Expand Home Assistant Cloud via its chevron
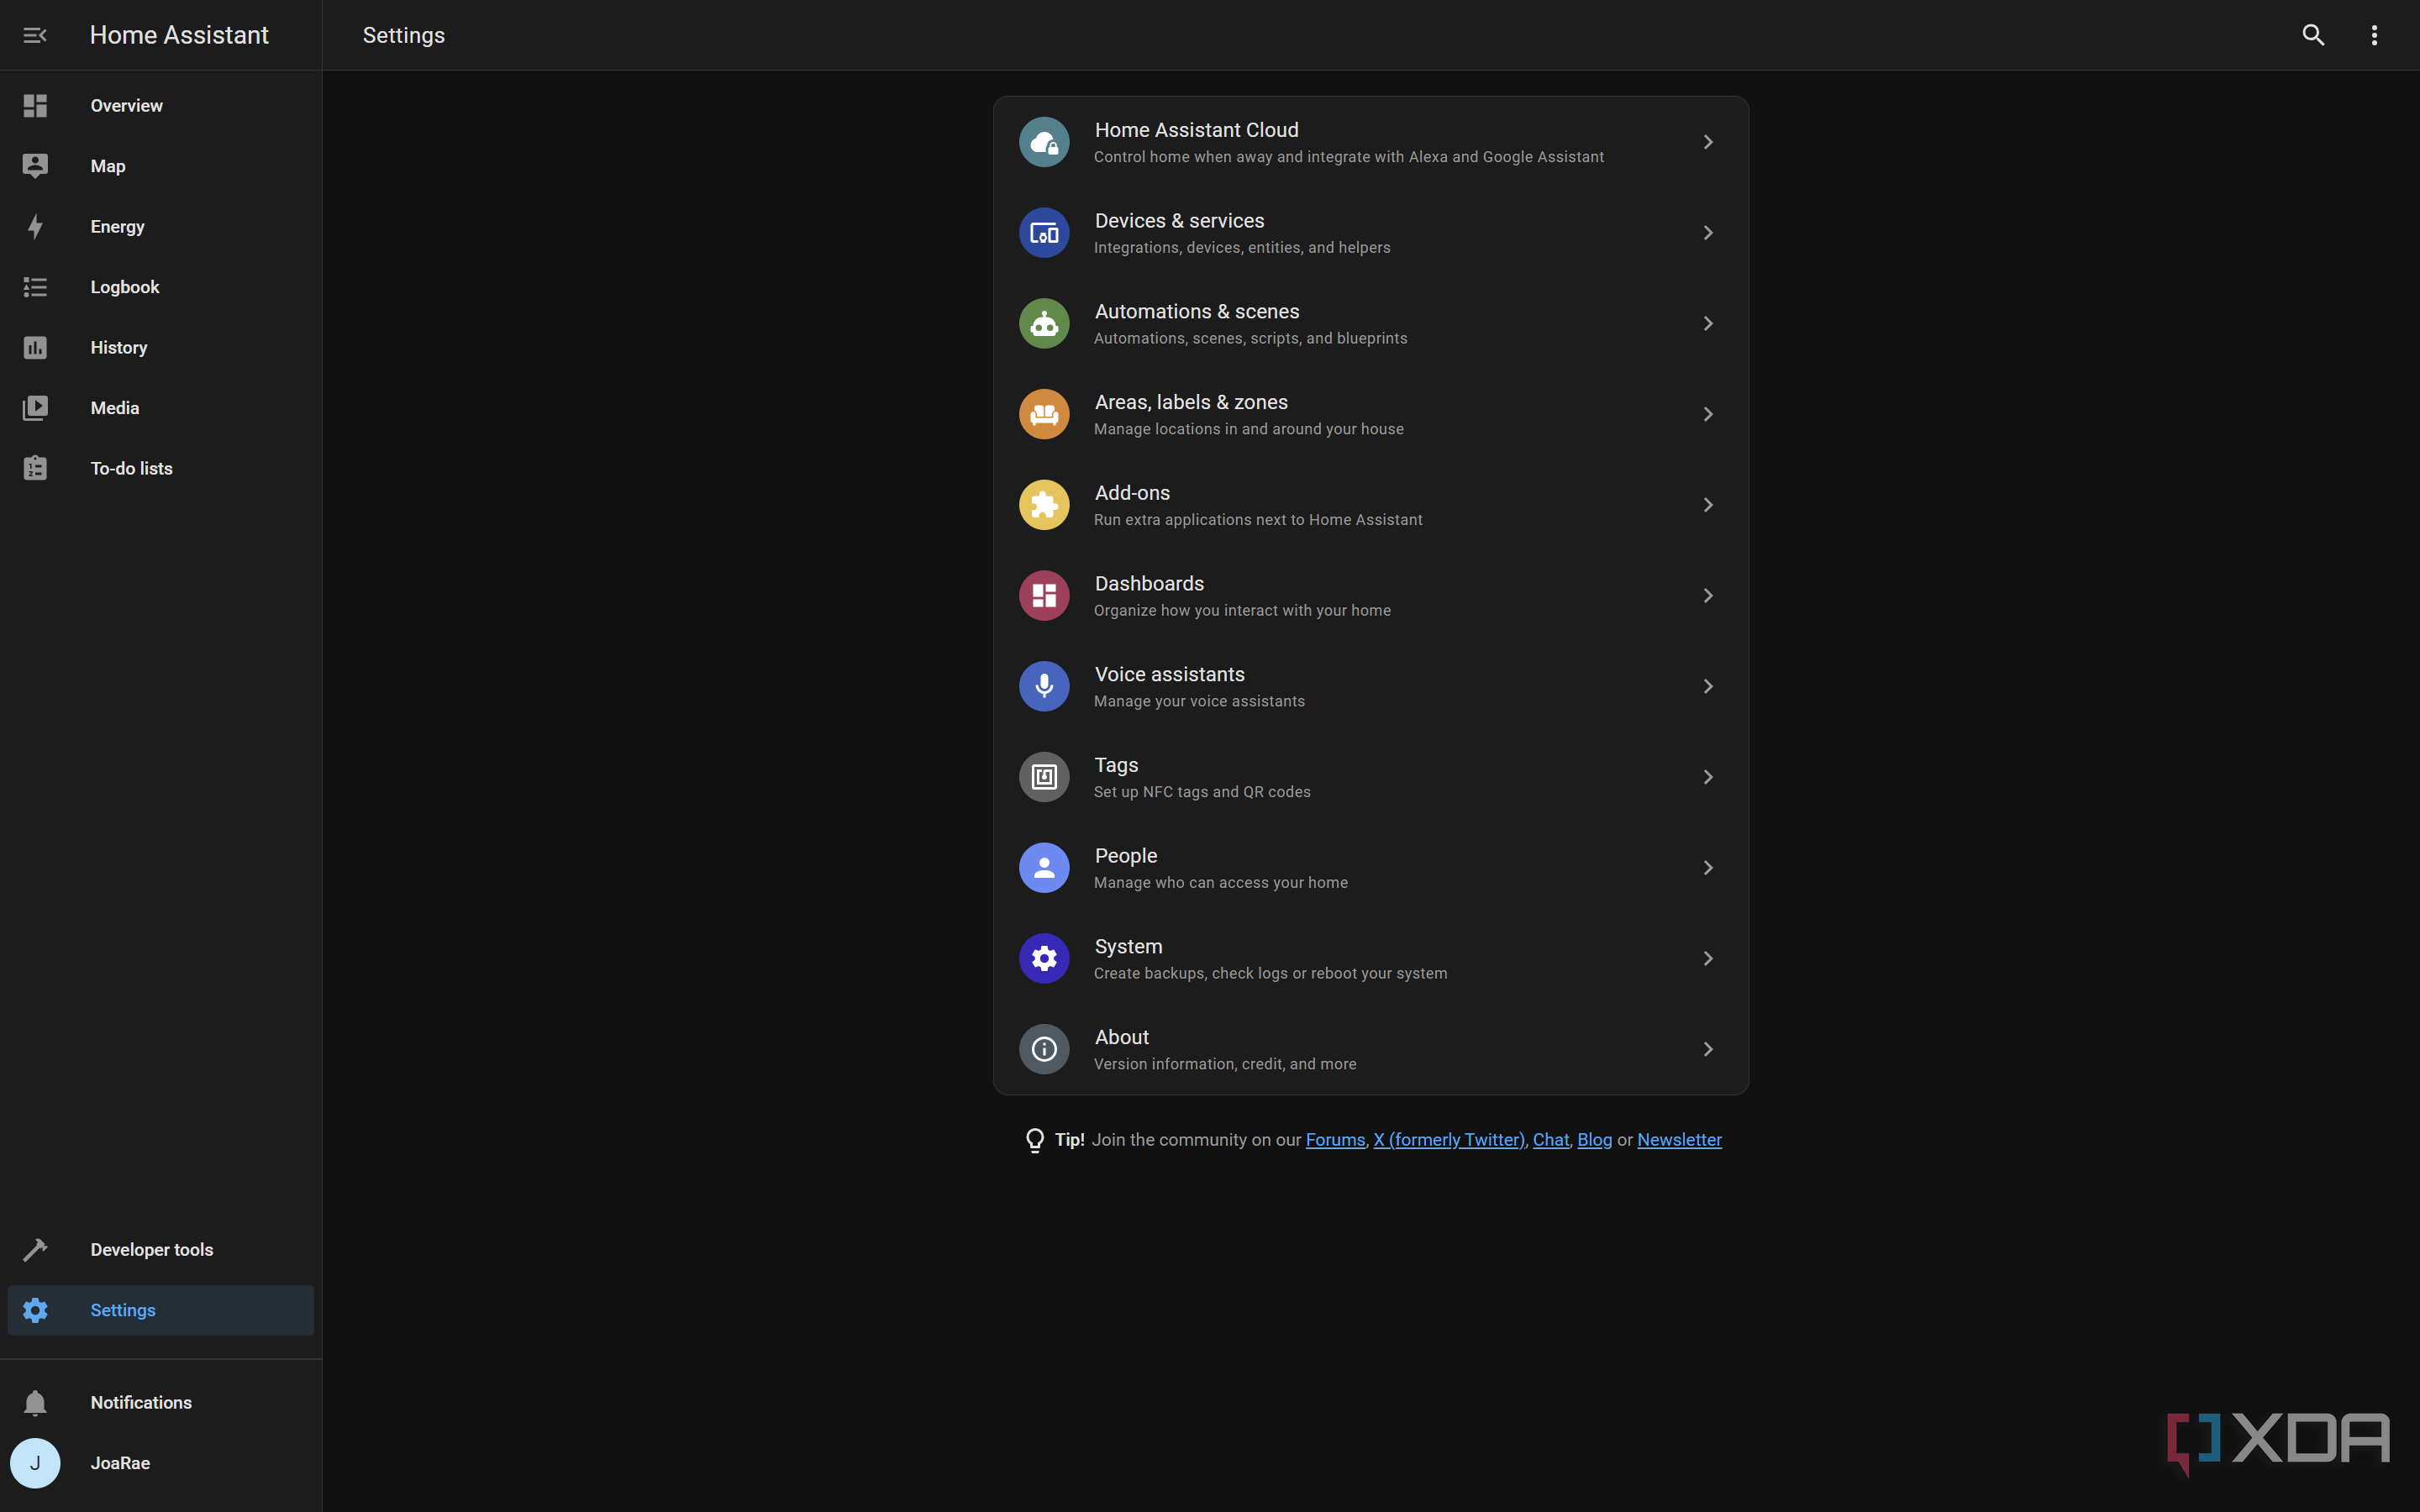 tap(1708, 142)
